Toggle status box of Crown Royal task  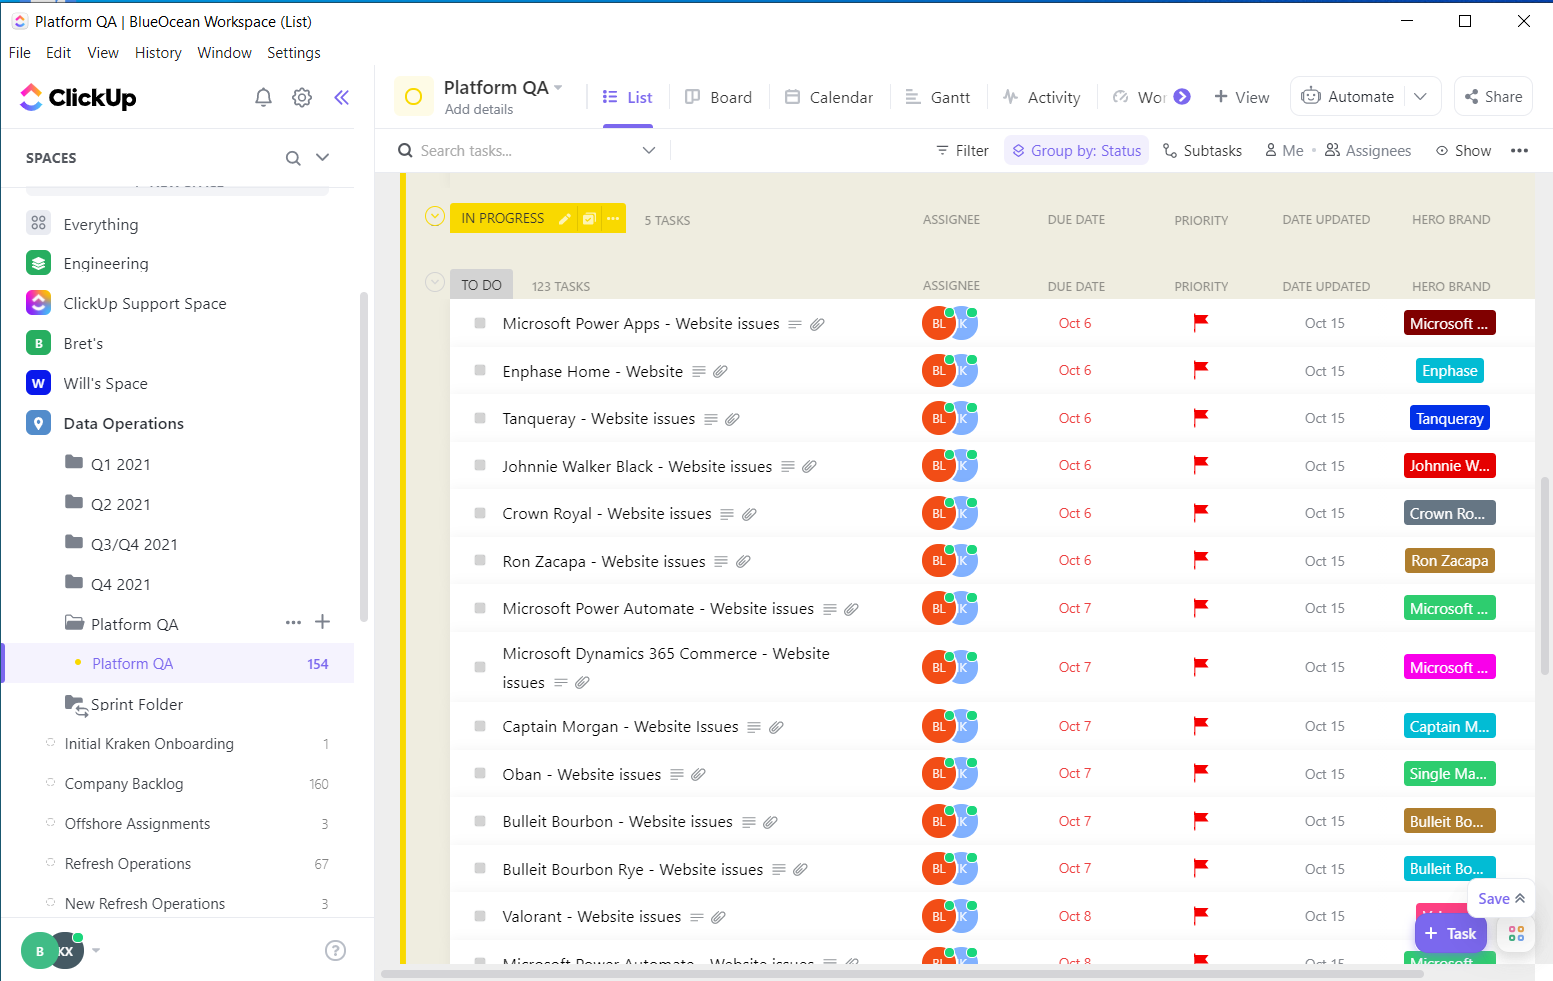pos(480,513)
